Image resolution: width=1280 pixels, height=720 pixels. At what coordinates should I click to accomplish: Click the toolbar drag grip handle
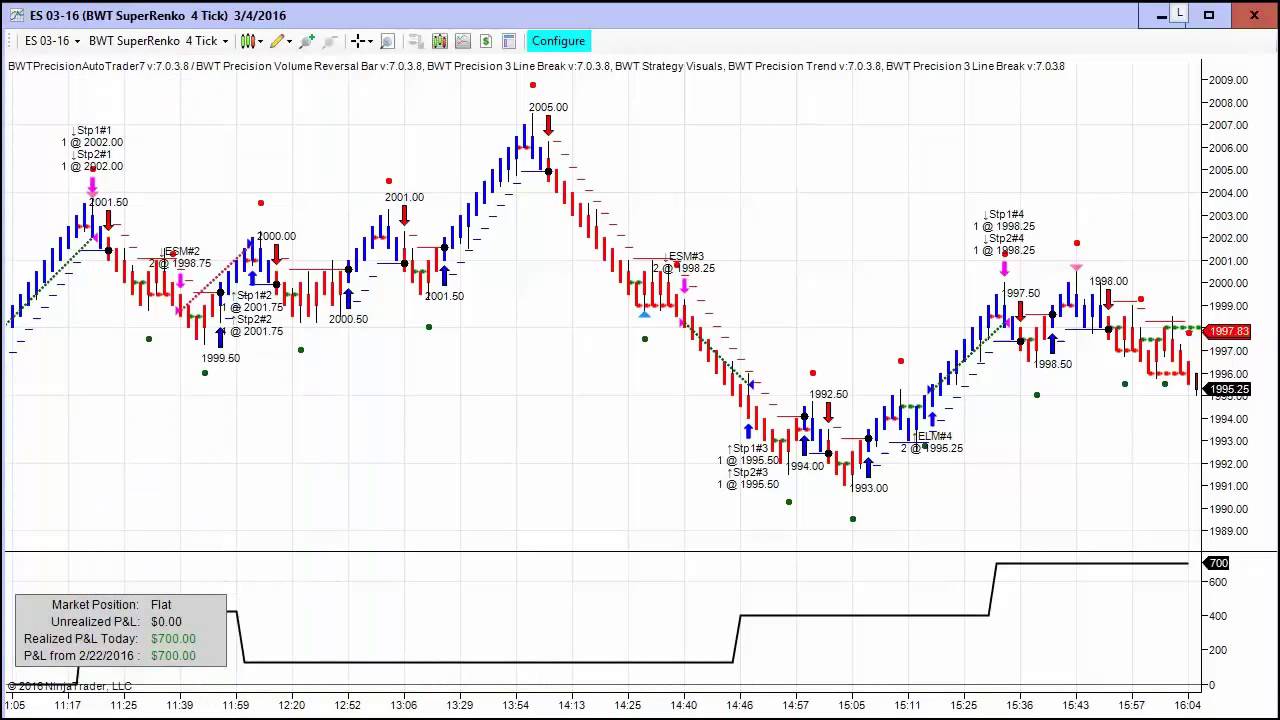pyautogui.click(x=10, y=41)
